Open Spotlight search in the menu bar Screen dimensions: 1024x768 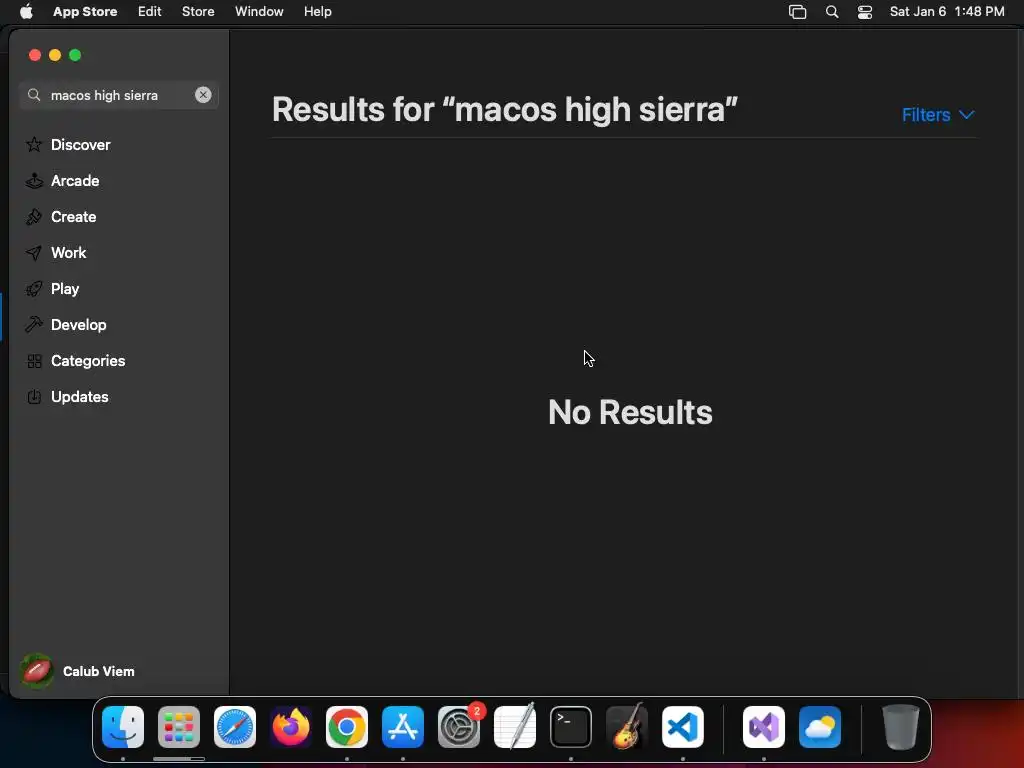[x=831, y=12]
